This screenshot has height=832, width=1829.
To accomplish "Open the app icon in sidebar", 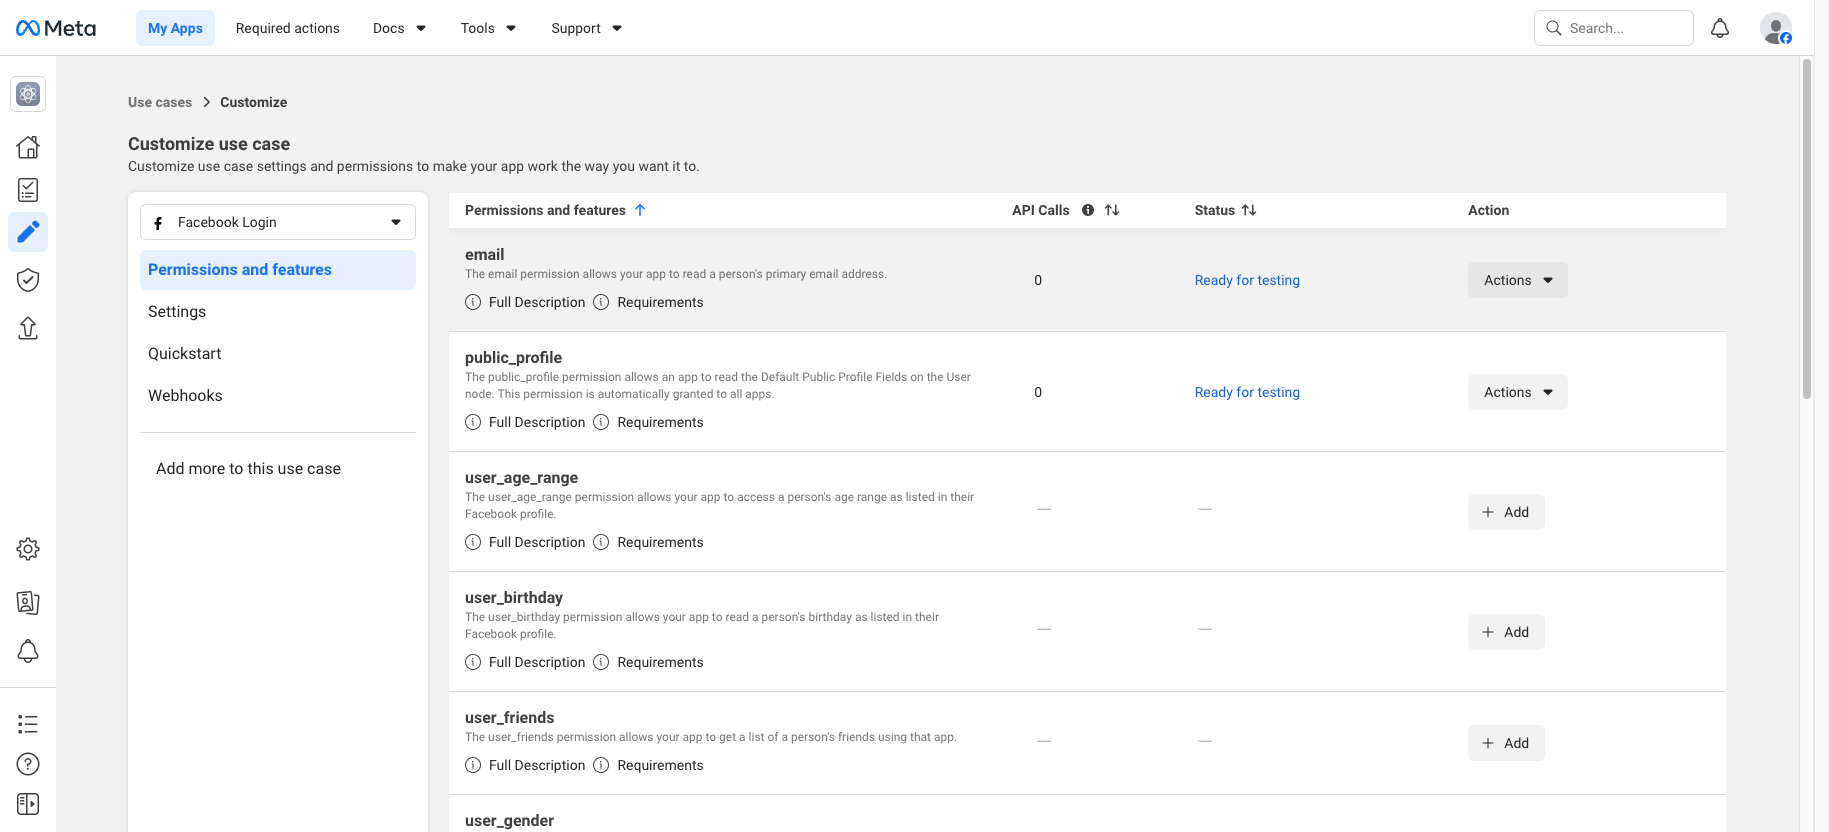I will 28,94.
